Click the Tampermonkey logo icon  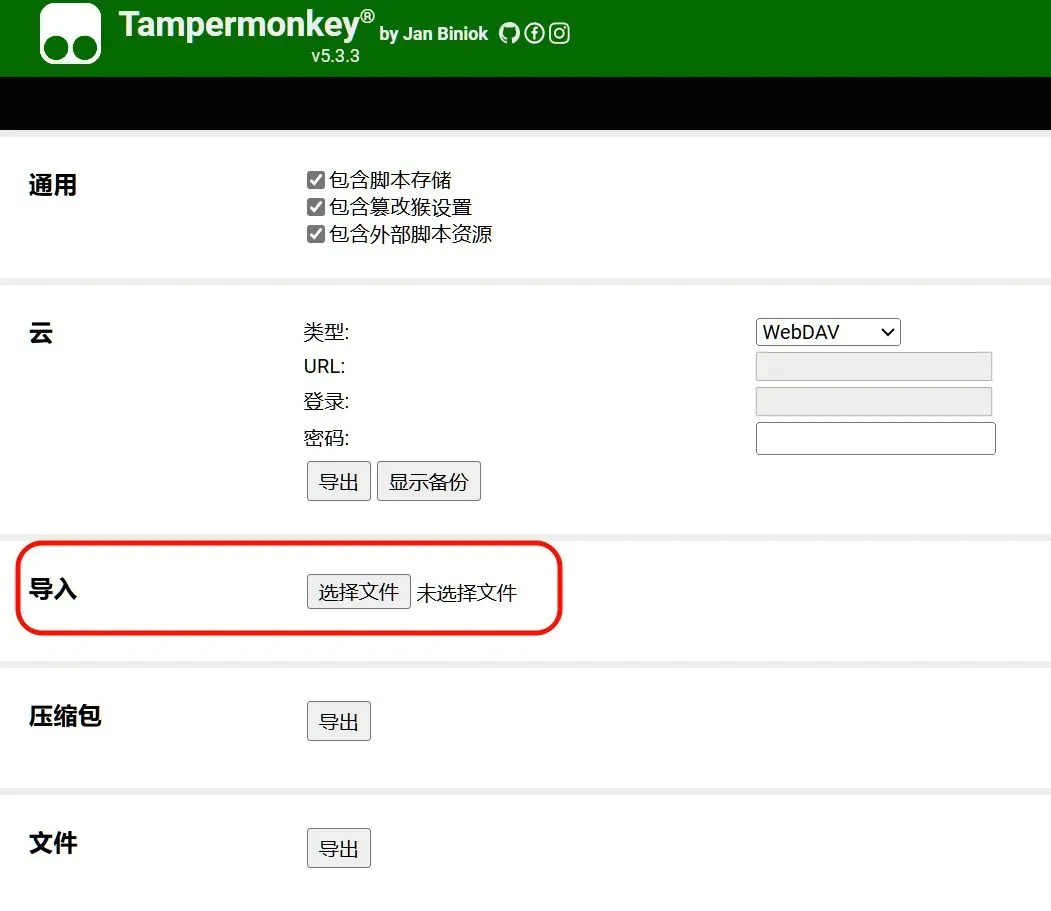pos(70,34)
